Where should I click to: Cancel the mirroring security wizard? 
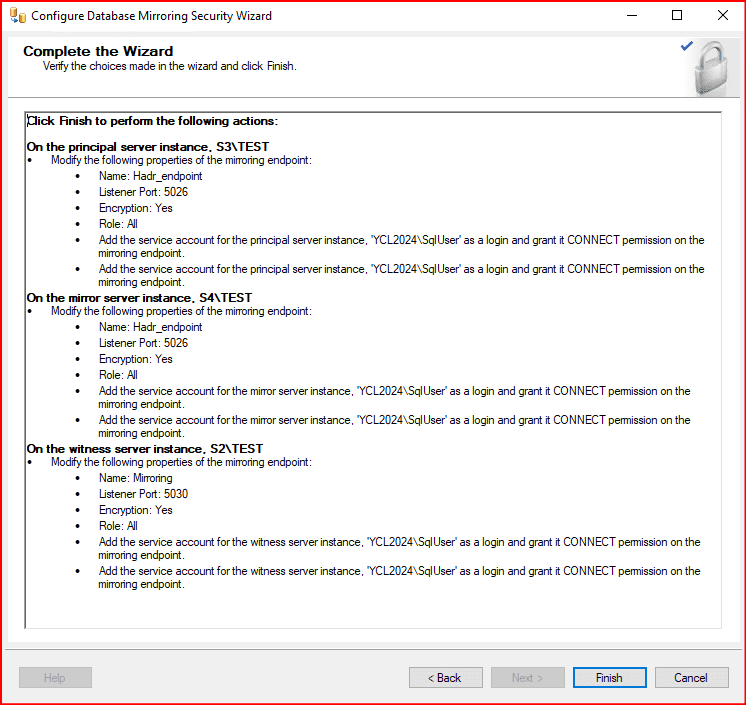tap(691, 677)
